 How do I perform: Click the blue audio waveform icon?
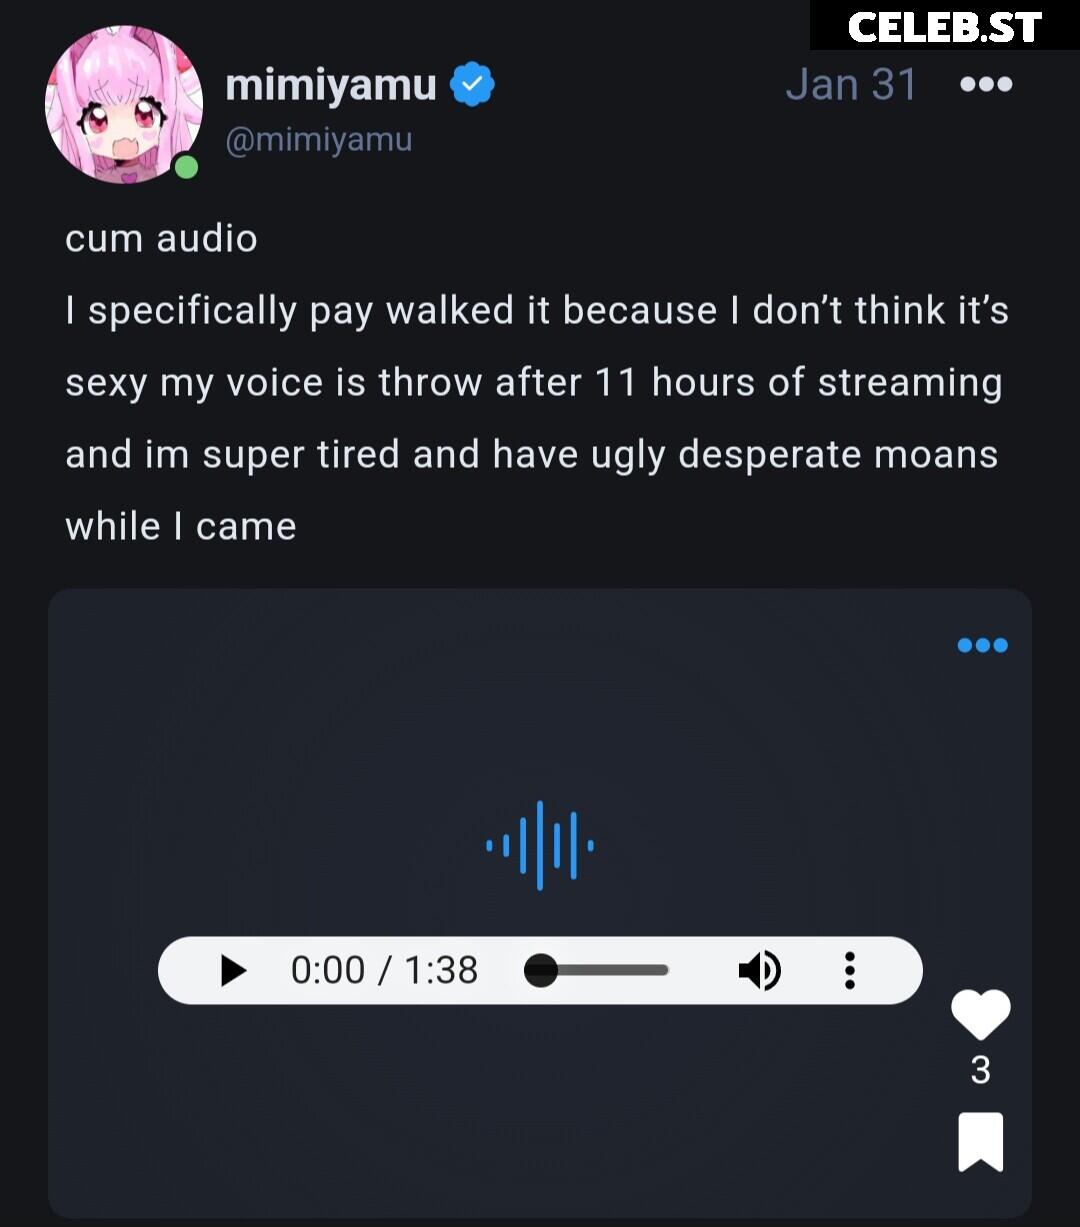tap(540, 845)
